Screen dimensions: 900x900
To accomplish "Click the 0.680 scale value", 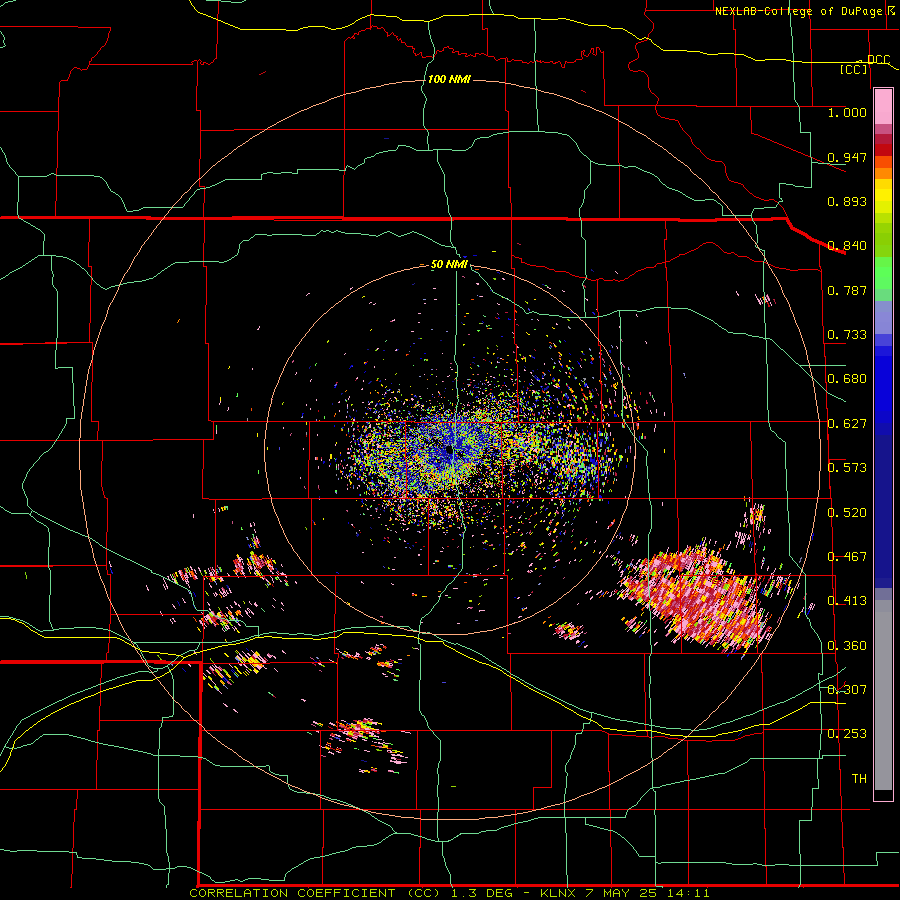I will tap(847, 378).
